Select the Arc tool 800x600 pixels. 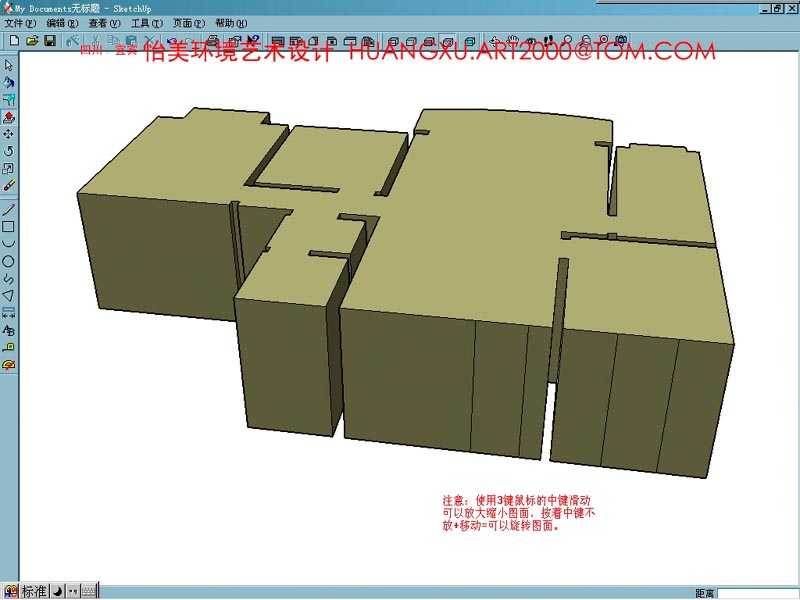[9, 244]
